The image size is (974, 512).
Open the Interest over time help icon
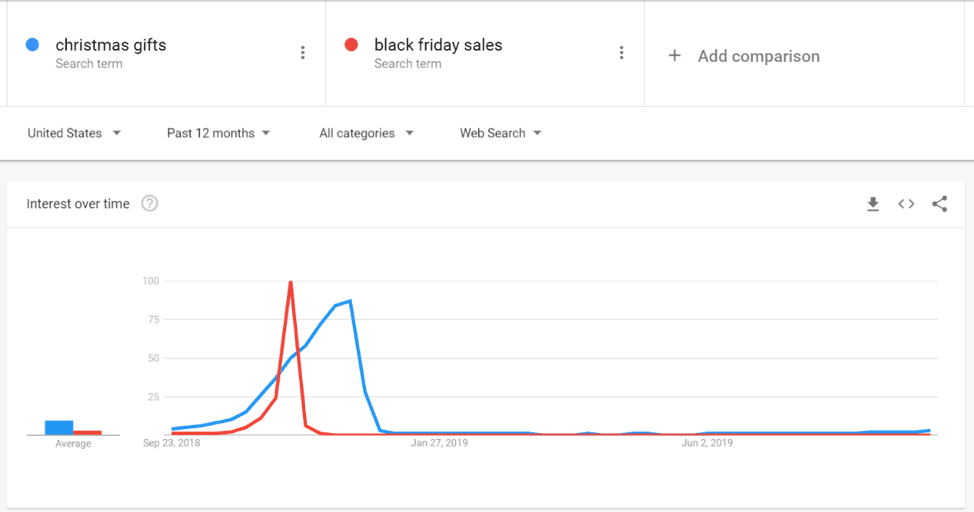click(x=149, y=203)
